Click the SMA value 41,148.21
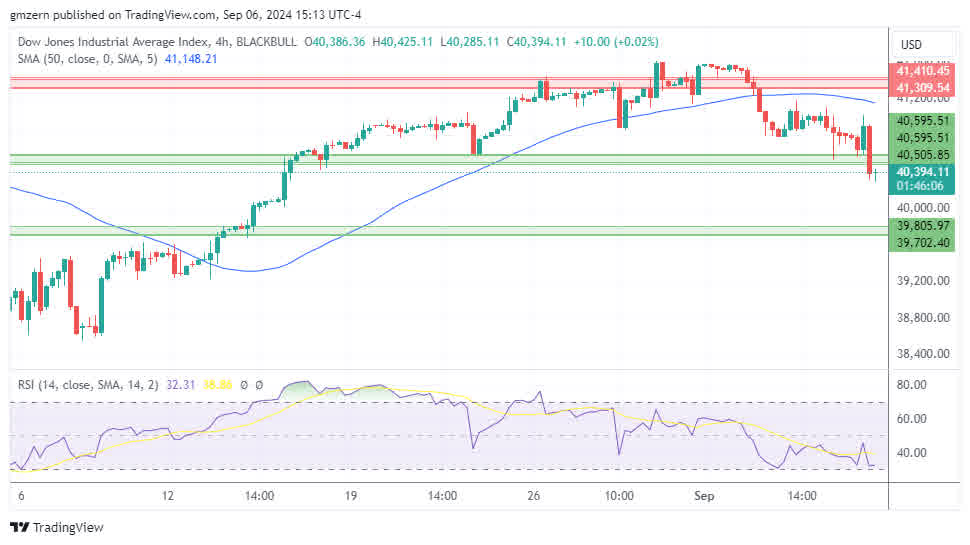Screen dimensions: 970x545 [191, 59]
